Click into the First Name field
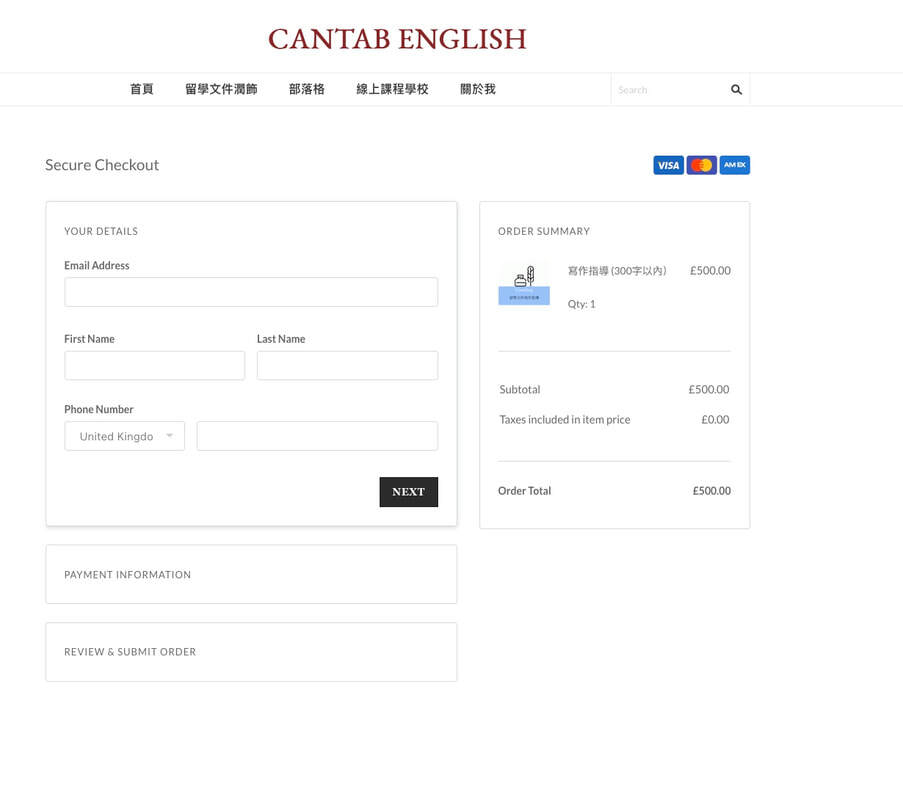This screenshot has width=903, height=800. 154,365
